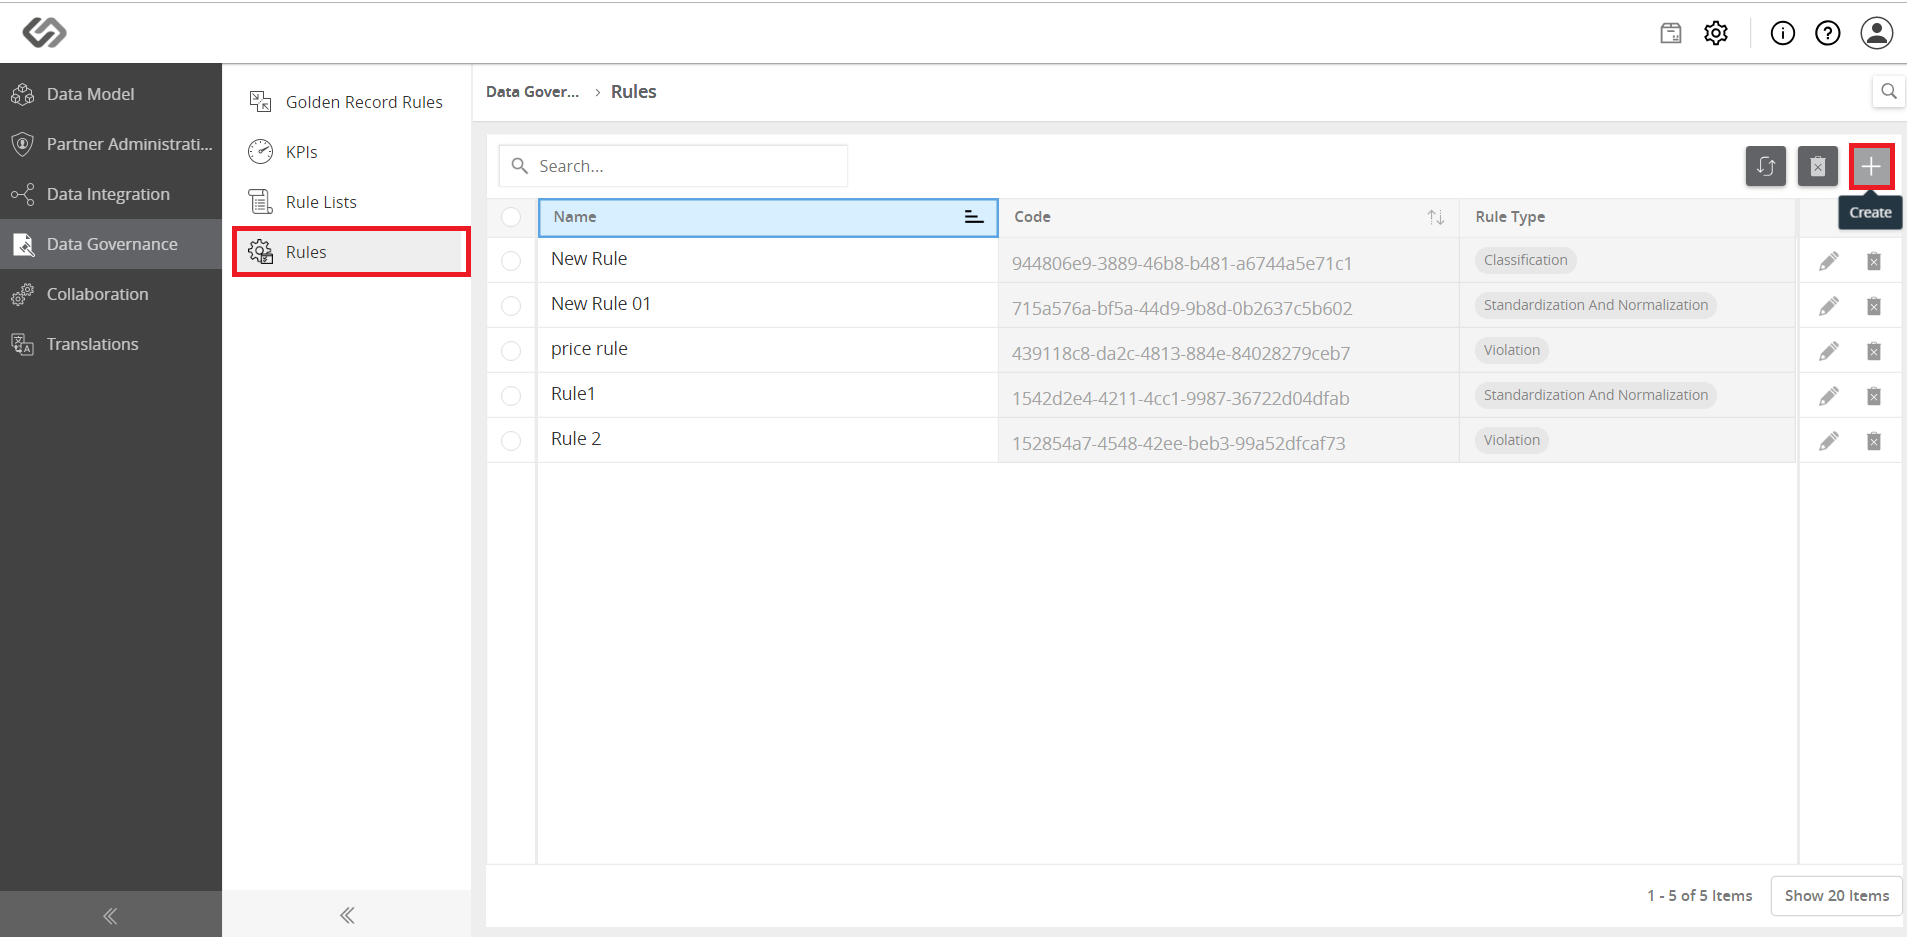The image size is (1907, 937).
Task: Click the bulk delete trash button
Action: click(1818, 166)
